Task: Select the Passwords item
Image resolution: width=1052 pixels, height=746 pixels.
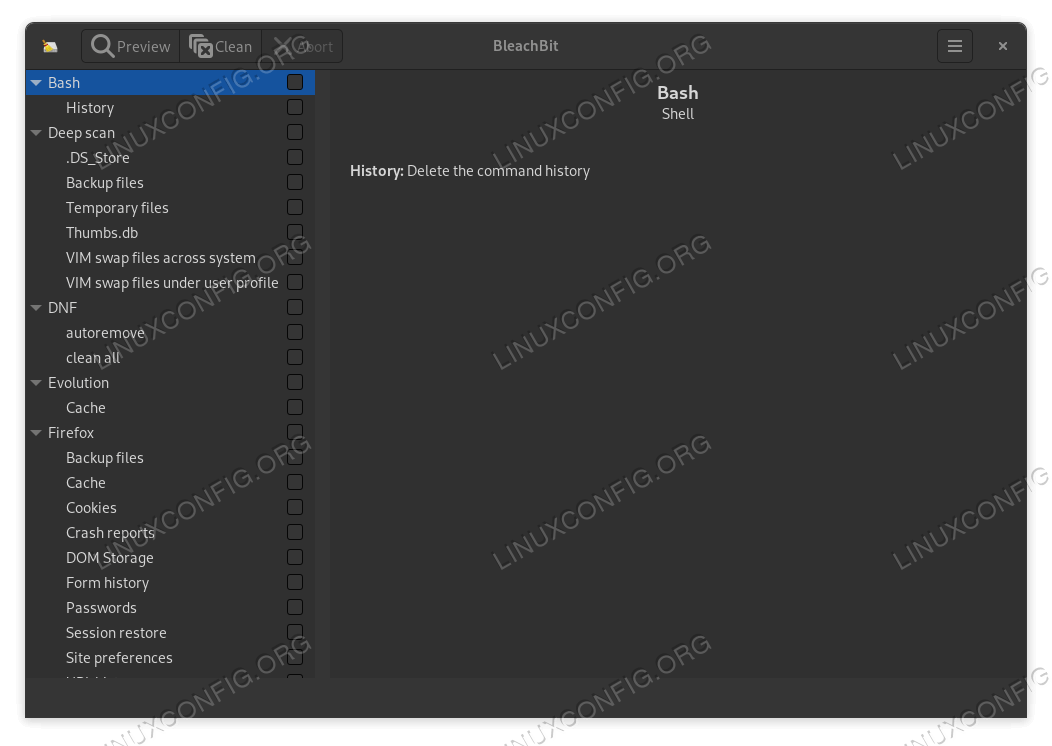Action: coord(101,608)
